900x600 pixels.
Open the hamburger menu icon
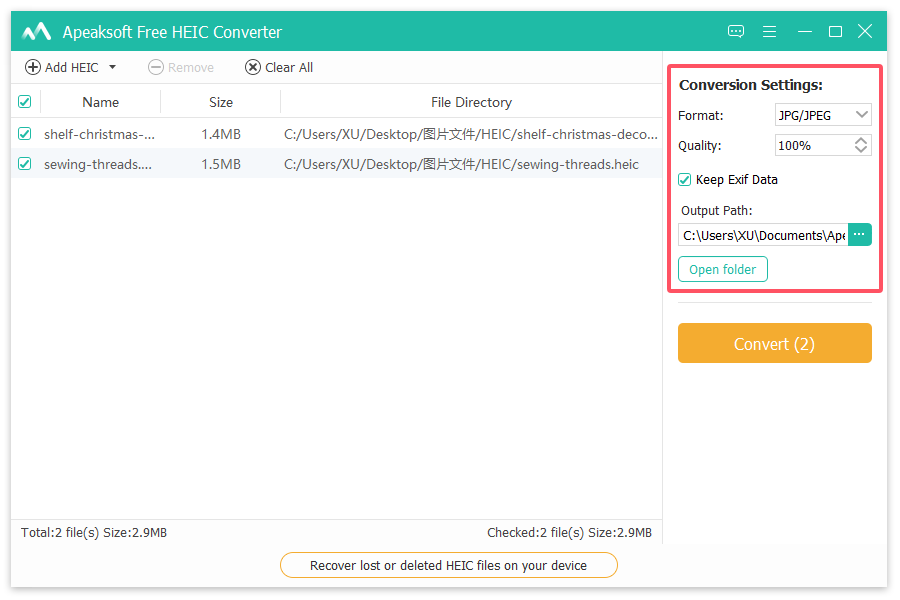pyautogui.click(x=769, y=32)
